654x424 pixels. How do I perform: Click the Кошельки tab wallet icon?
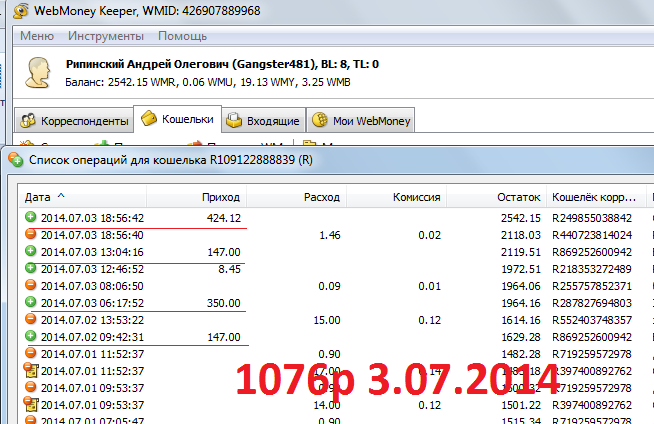(149, 118)
